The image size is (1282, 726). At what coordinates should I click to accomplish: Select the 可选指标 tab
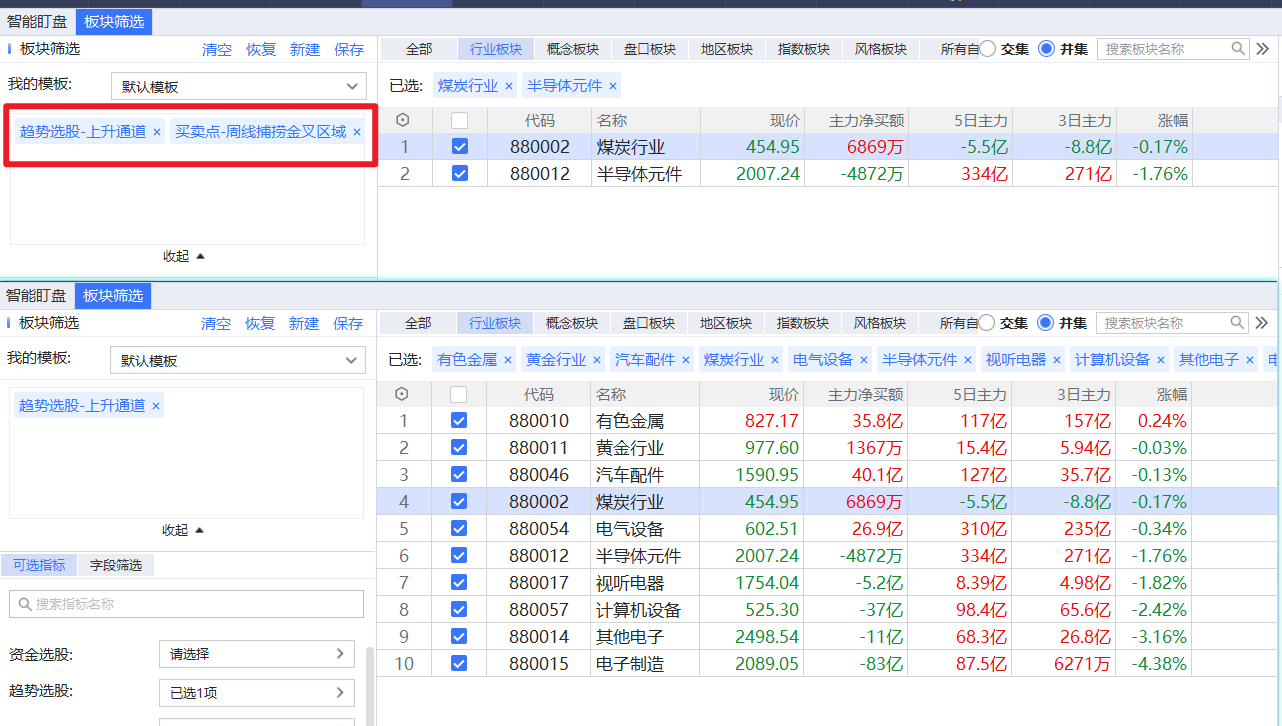pos(39,565)
